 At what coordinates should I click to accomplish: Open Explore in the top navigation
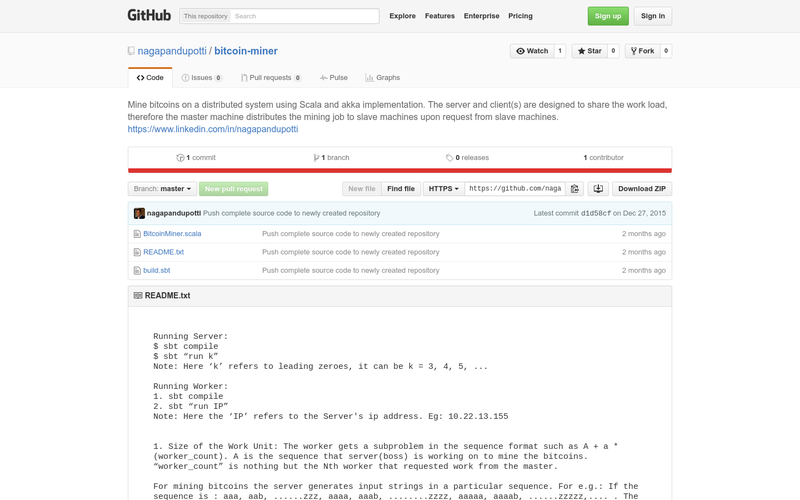(x=403, y=16)
